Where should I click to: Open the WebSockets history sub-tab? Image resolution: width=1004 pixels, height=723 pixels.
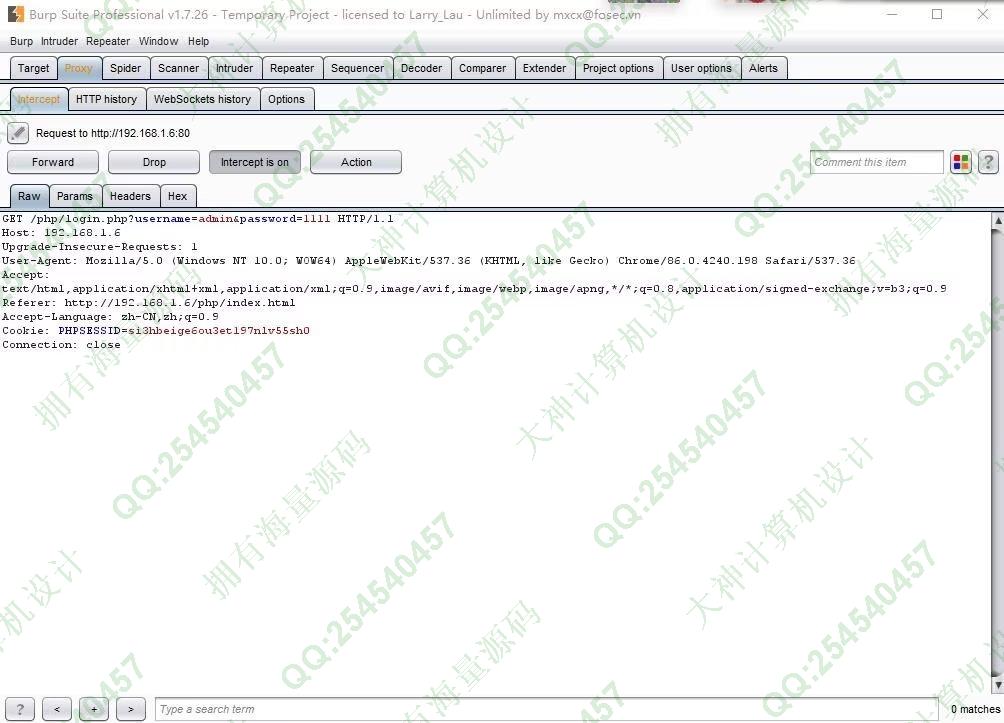202,99
